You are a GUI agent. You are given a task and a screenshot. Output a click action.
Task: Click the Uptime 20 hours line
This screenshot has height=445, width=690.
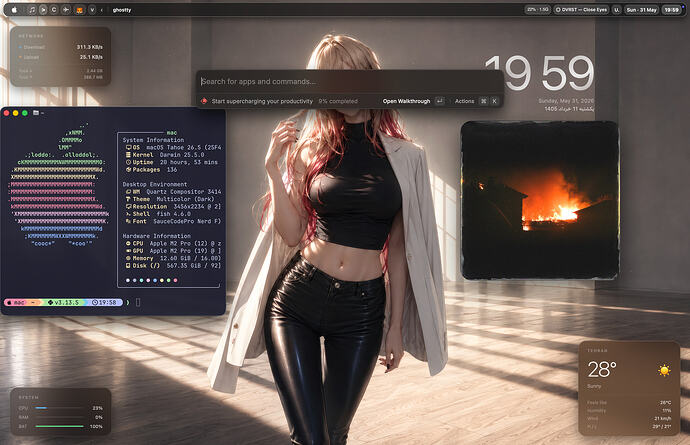[172, 162]
